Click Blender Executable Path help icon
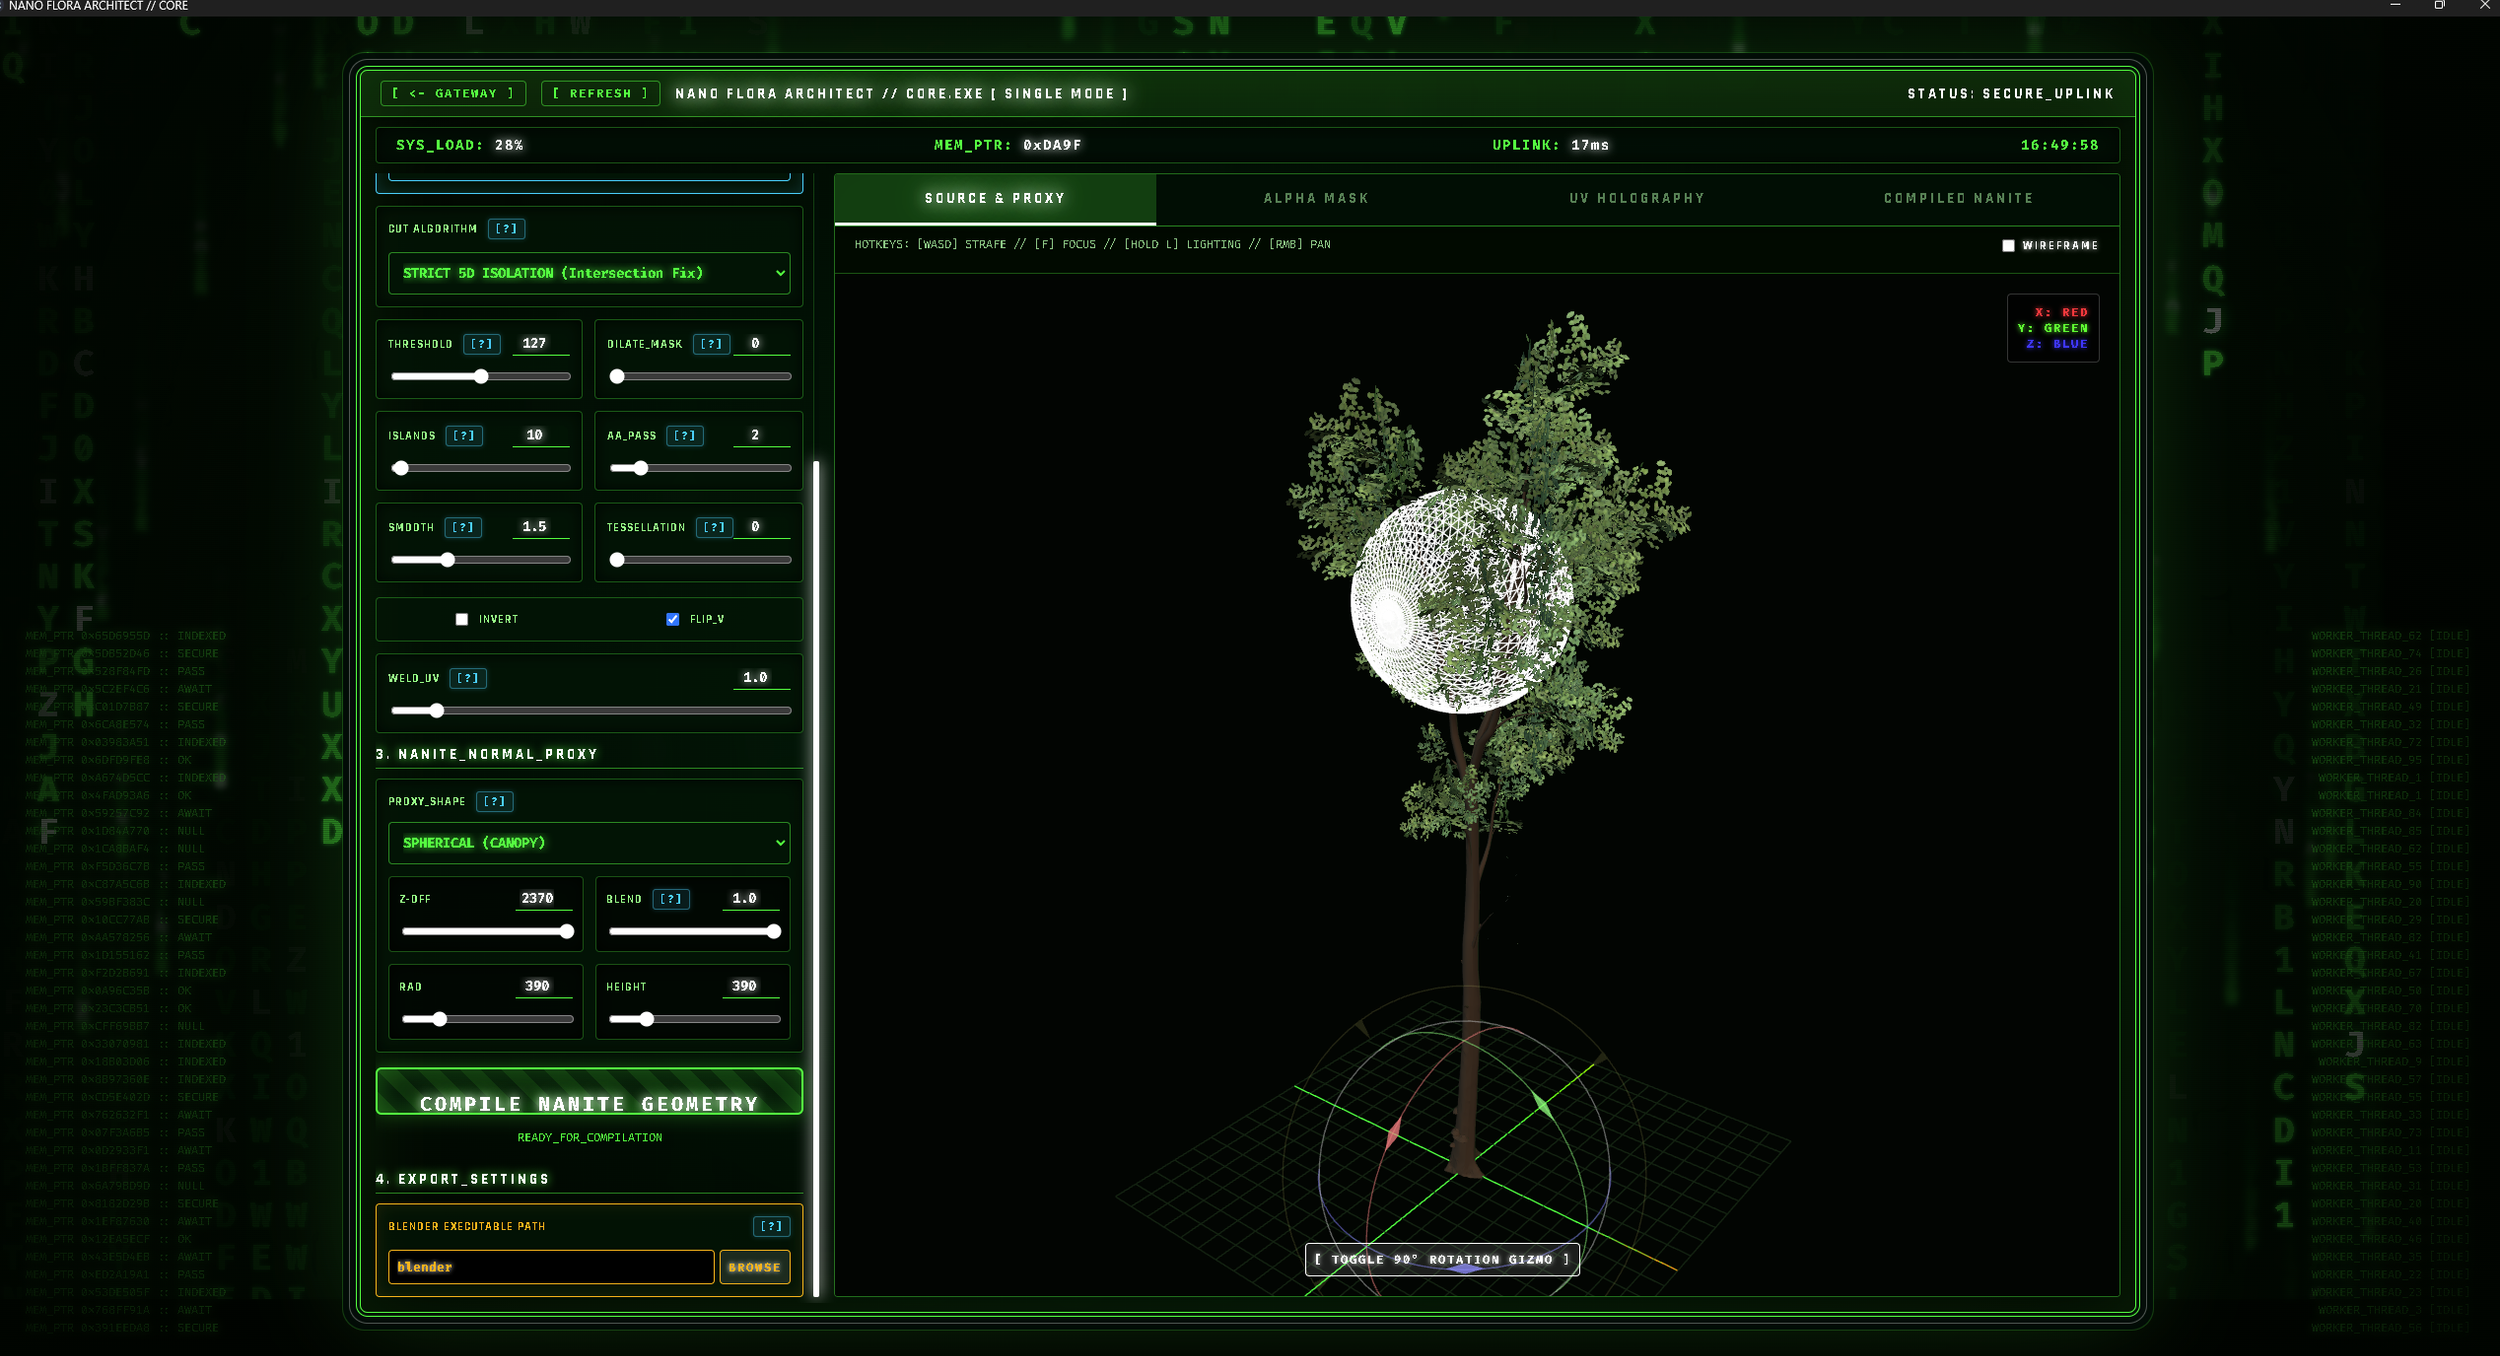Screen dimensions: 2500x1356 pos(771,1226)
